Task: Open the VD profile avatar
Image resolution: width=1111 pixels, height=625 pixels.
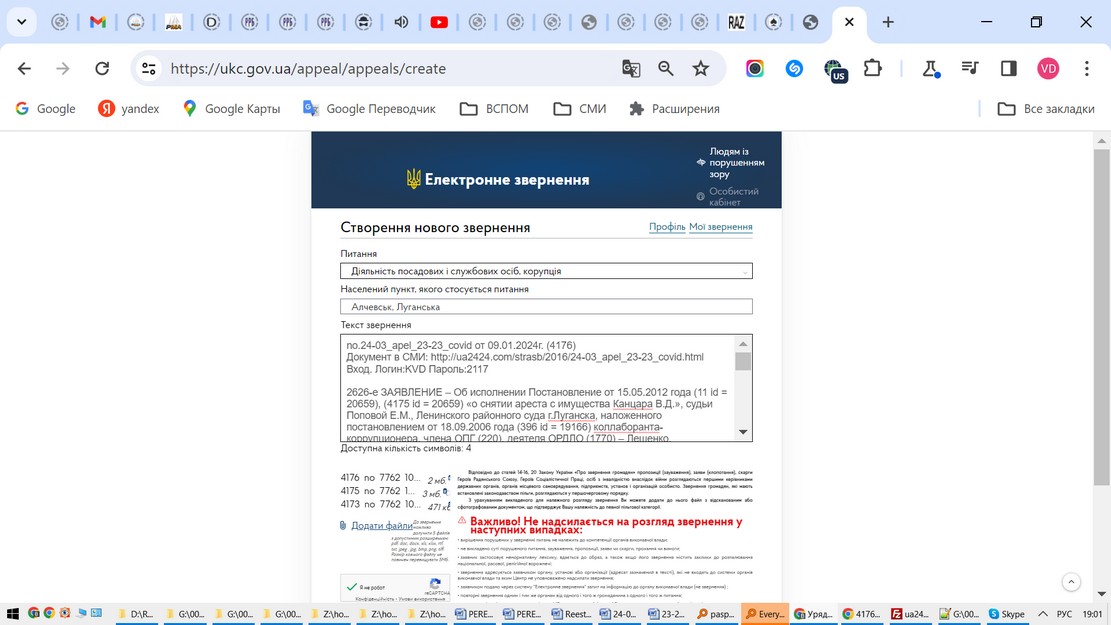Action: coord(1048,69)
